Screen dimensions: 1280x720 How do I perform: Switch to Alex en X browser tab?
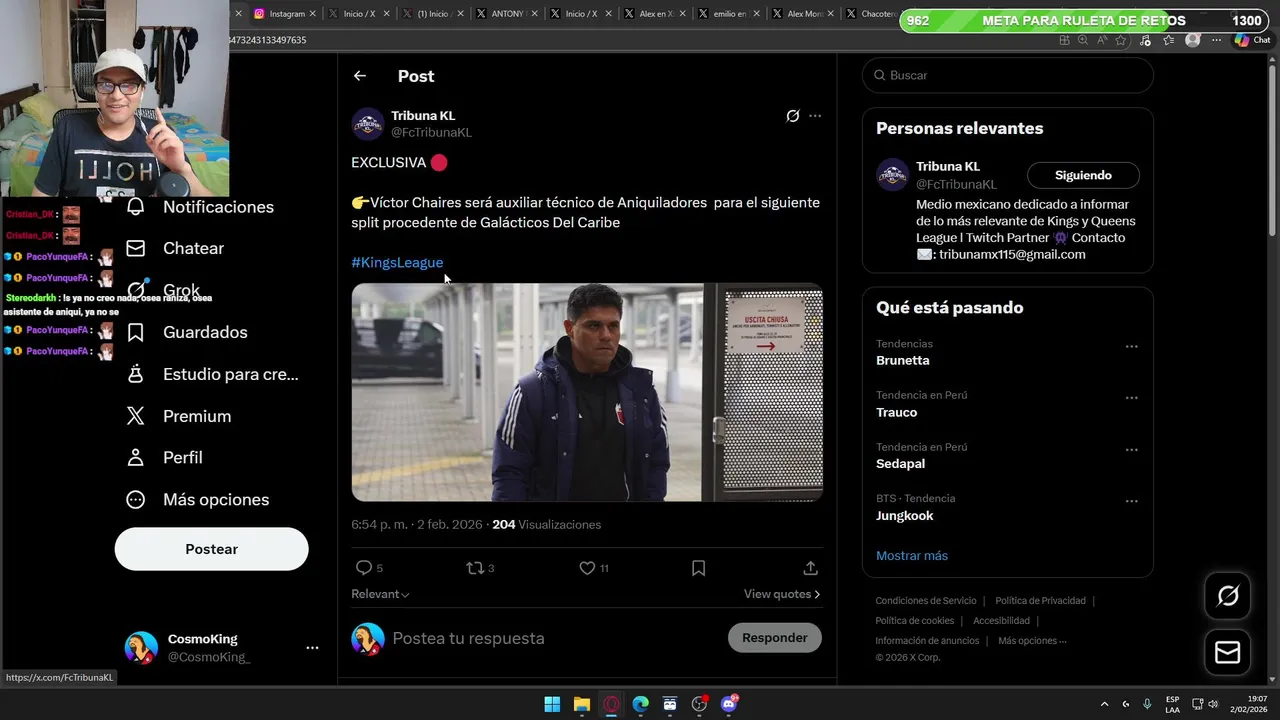[655, 14]
